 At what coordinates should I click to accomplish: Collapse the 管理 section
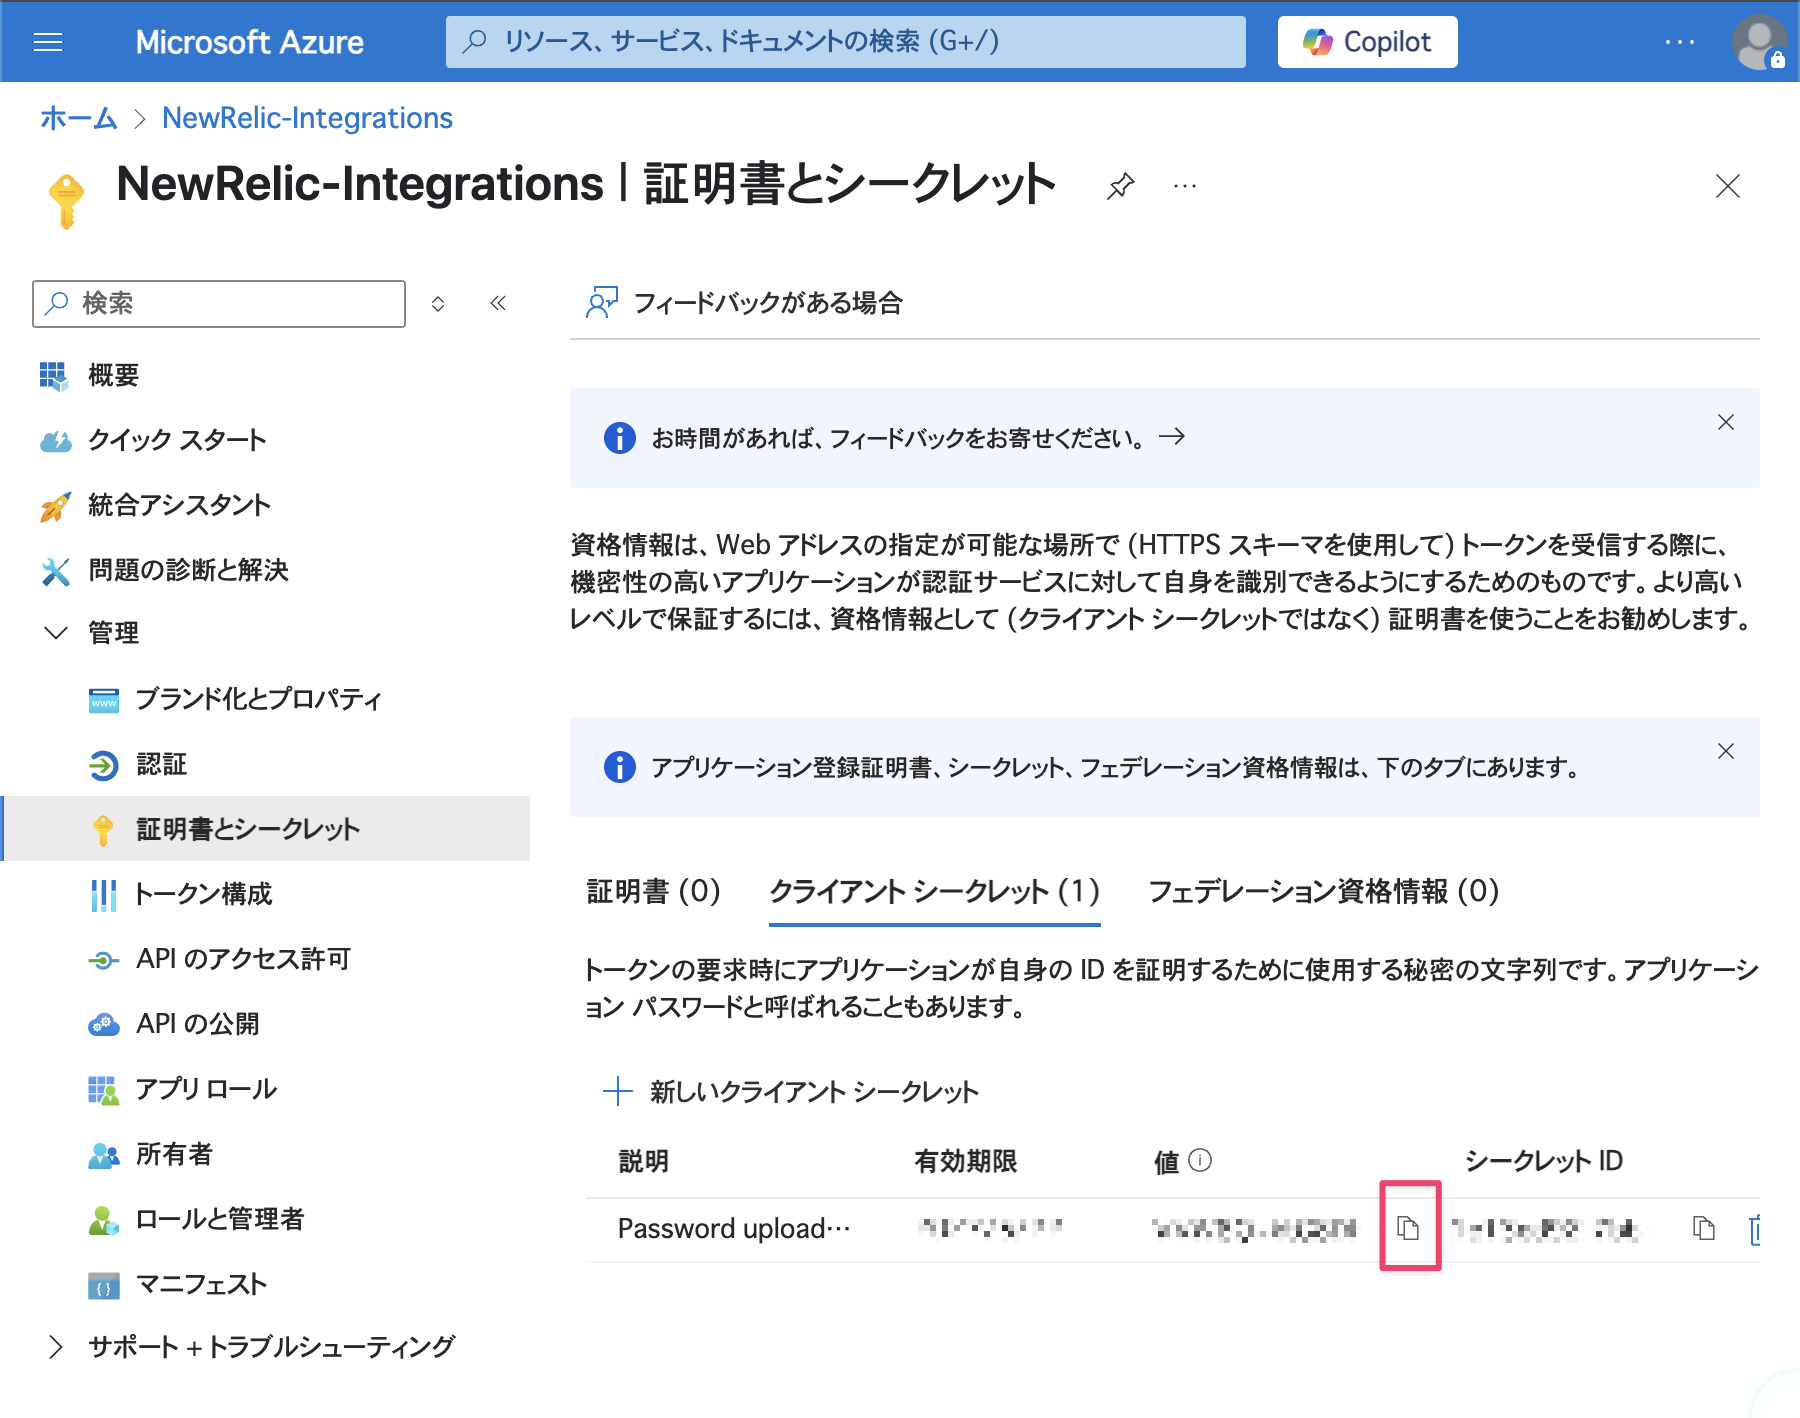coord(56,633)
